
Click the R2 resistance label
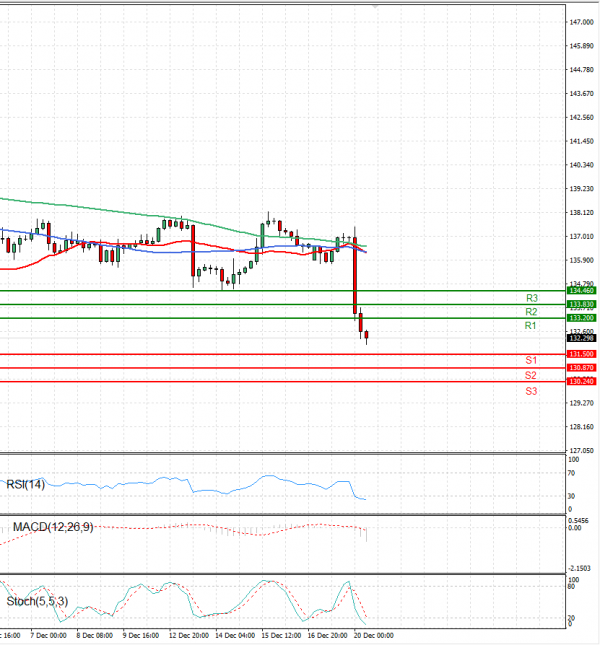(531, 312)
